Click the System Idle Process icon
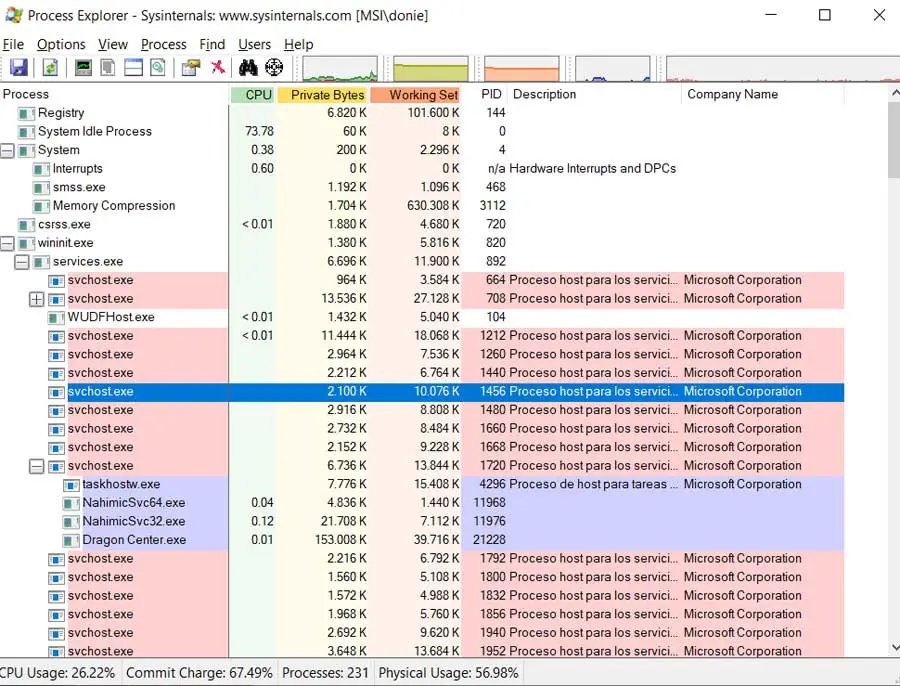 click(x=26, y=132)
